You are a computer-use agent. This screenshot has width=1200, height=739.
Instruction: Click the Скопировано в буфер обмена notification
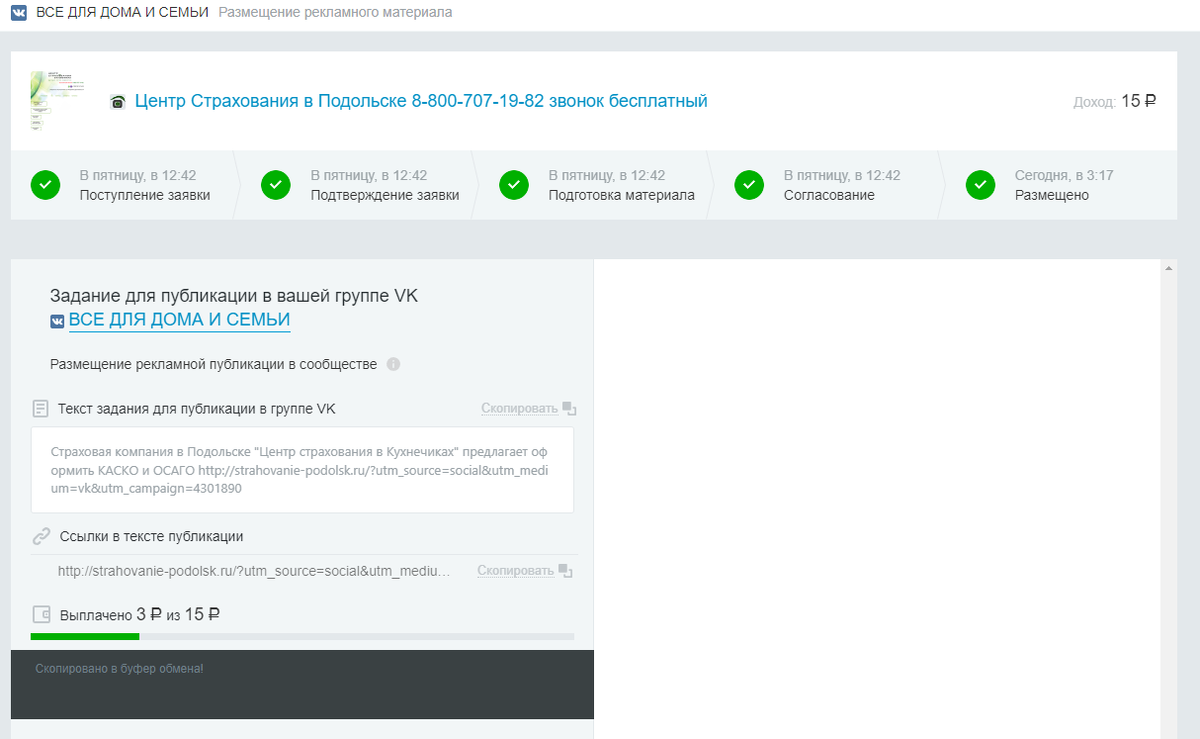(302, 684)
